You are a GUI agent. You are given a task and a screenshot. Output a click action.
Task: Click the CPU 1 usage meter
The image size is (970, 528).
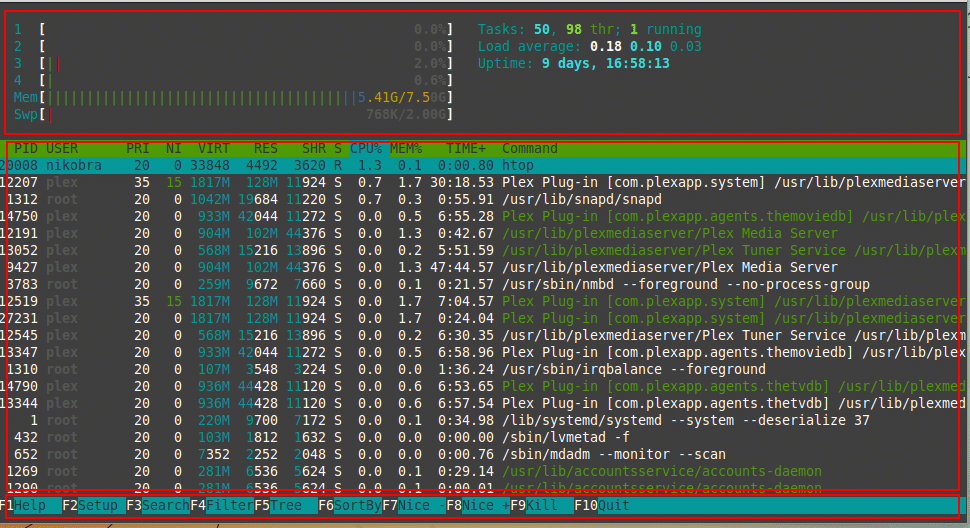click(233, 29)
